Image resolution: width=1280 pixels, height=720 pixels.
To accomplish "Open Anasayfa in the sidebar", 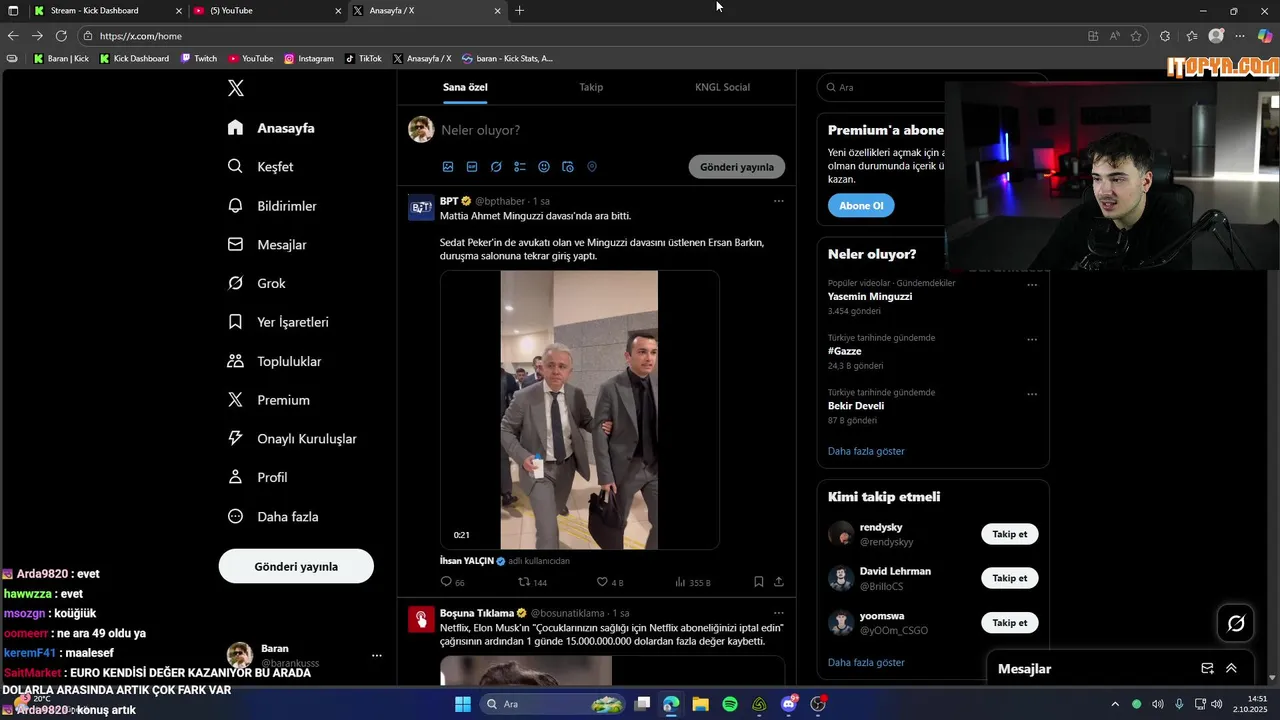I will [271, 128].
